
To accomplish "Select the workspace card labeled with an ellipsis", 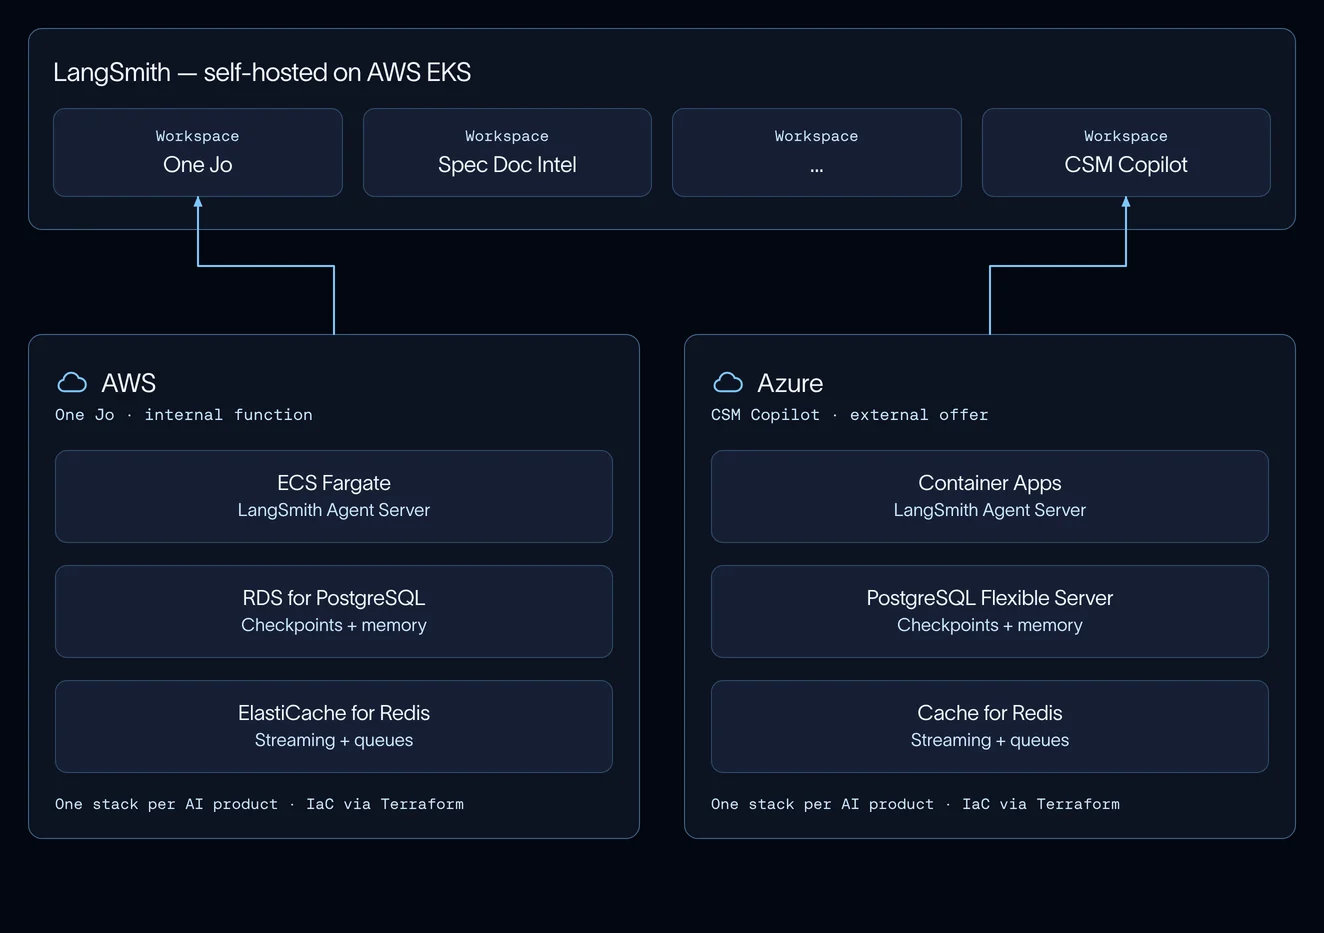I will (817, 152).
